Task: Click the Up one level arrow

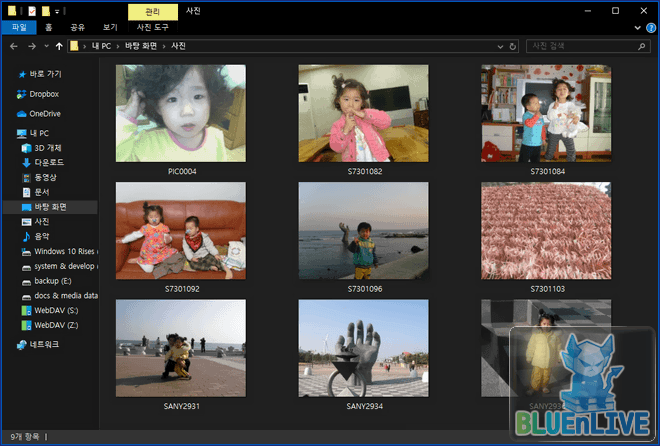Action: (59, 46)
